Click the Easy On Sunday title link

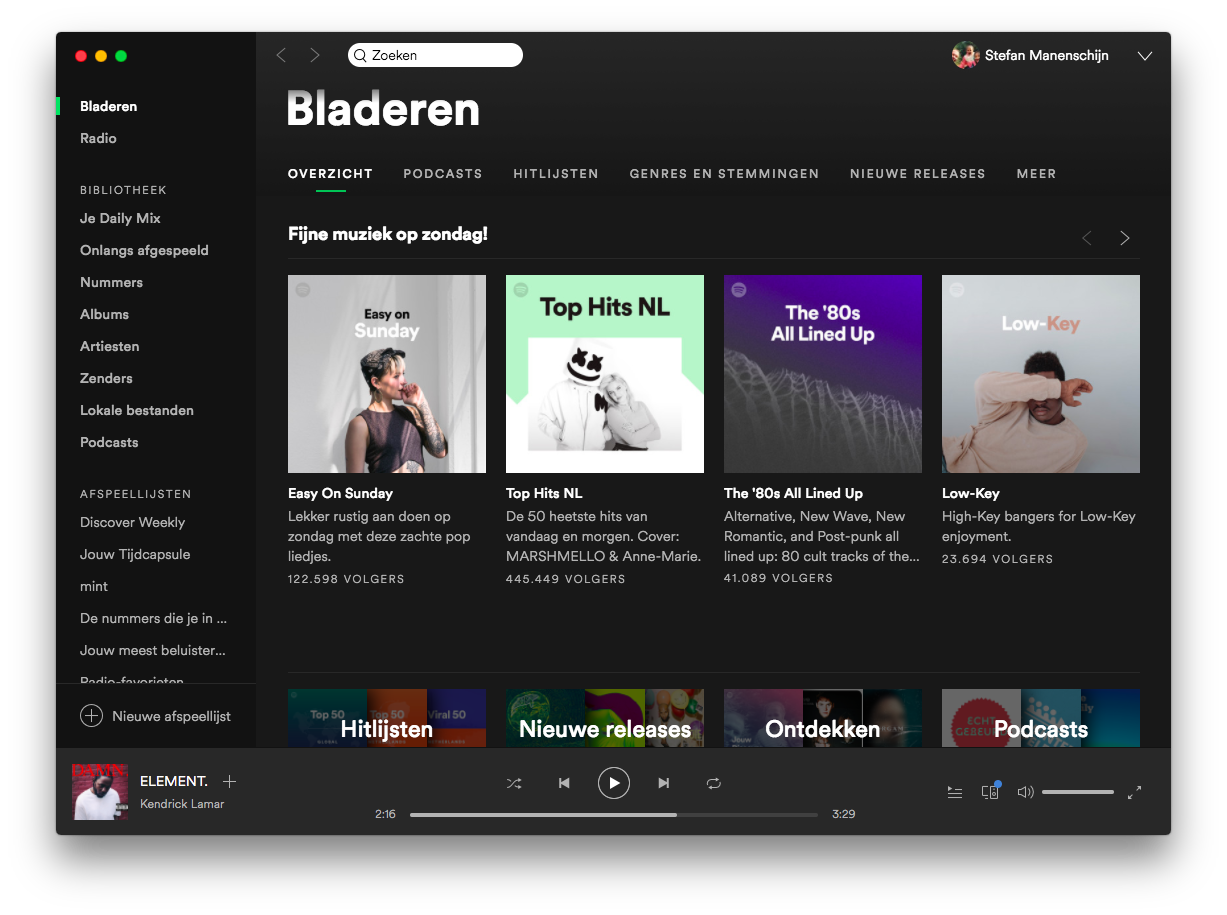[x=340, y=493]
